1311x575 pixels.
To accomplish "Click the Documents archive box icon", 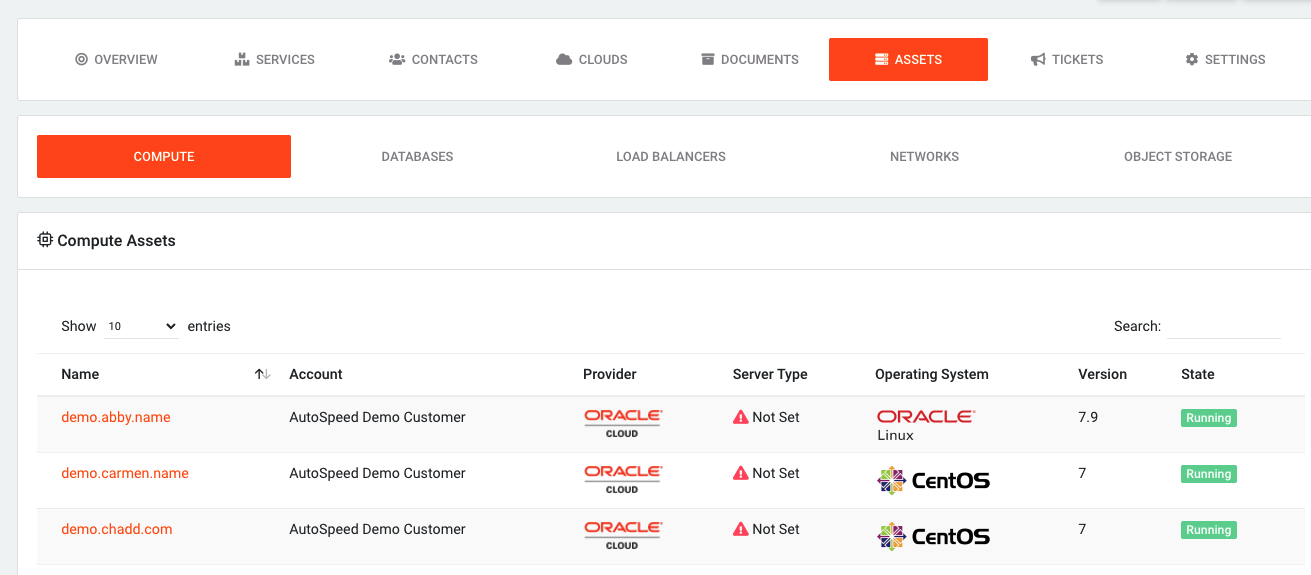I will [708, 59].
